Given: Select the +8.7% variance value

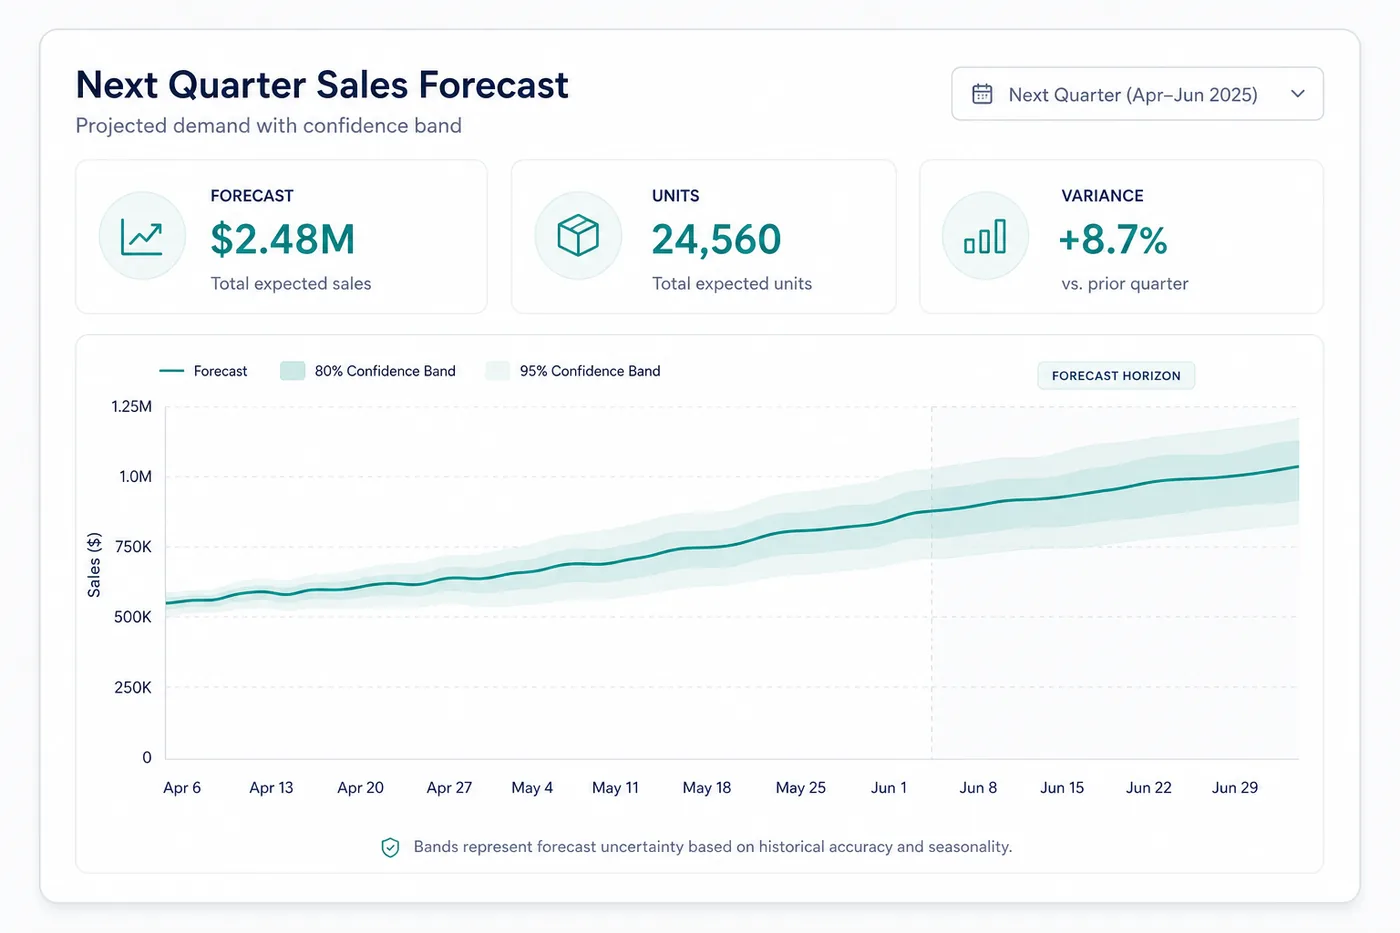Looking at the screenshot, I should [x=1113, y=240].
